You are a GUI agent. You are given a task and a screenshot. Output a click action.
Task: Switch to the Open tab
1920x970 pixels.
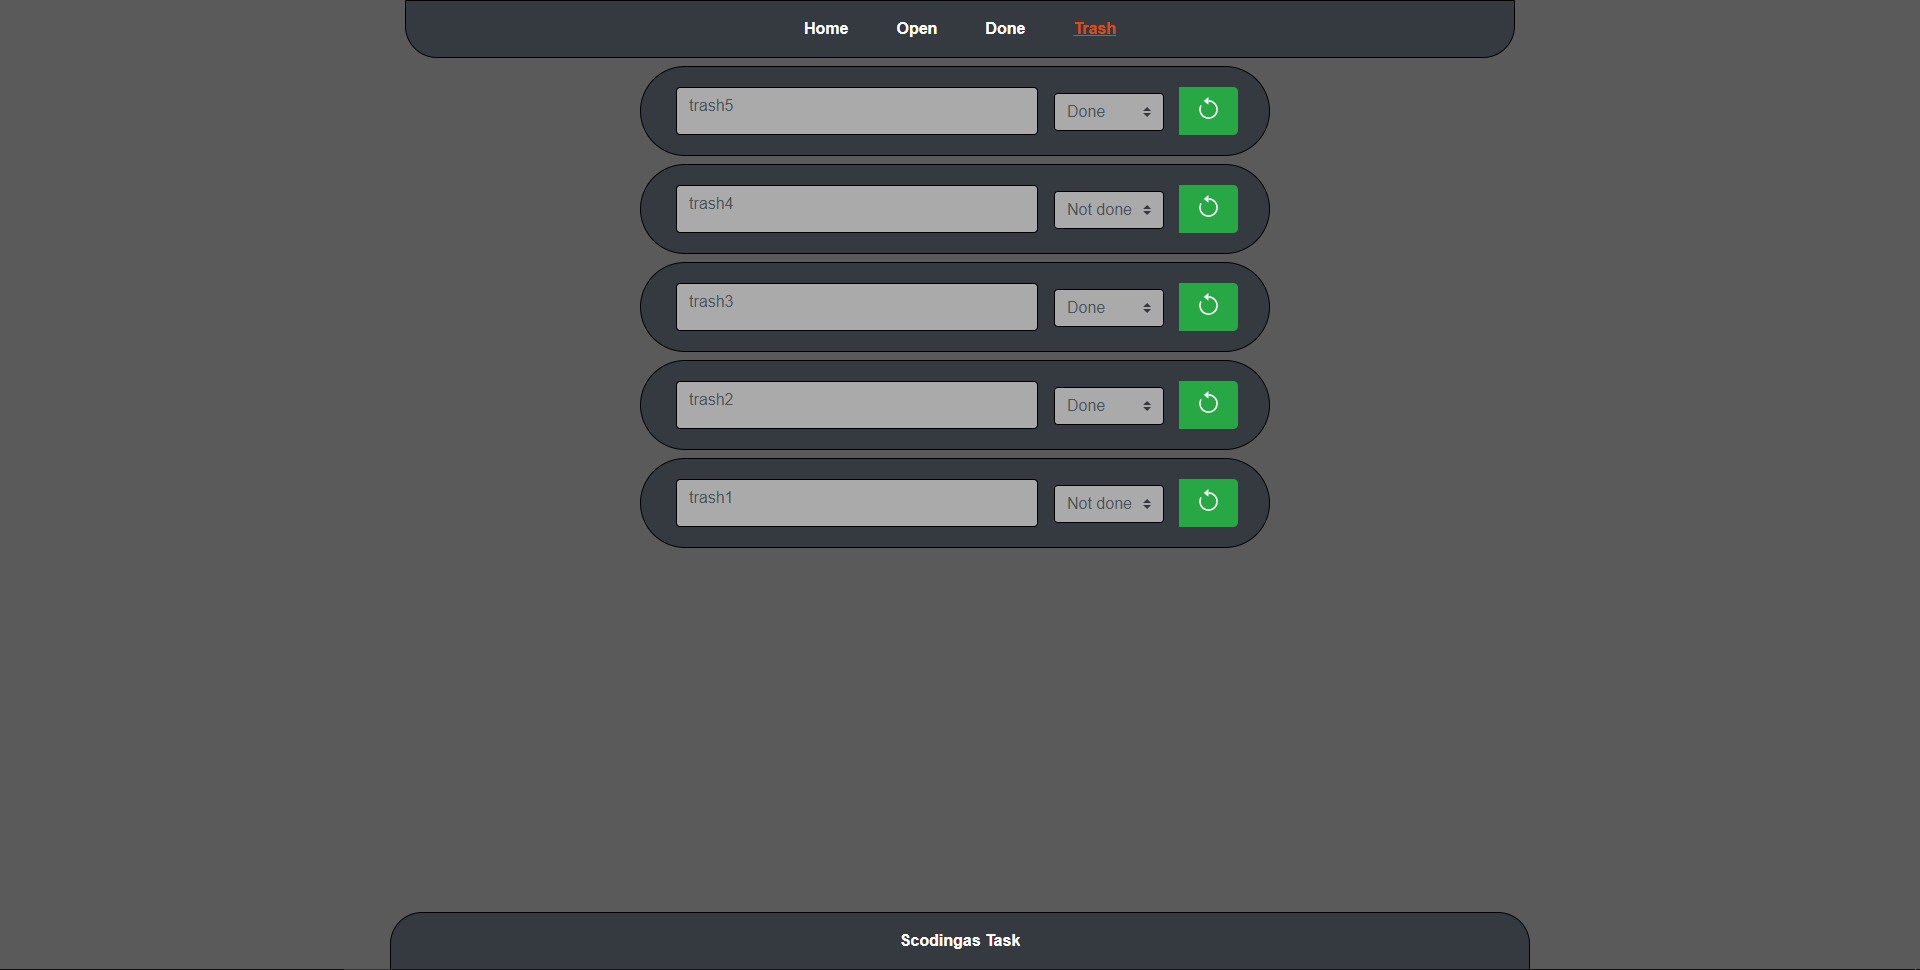pos(916,28)
